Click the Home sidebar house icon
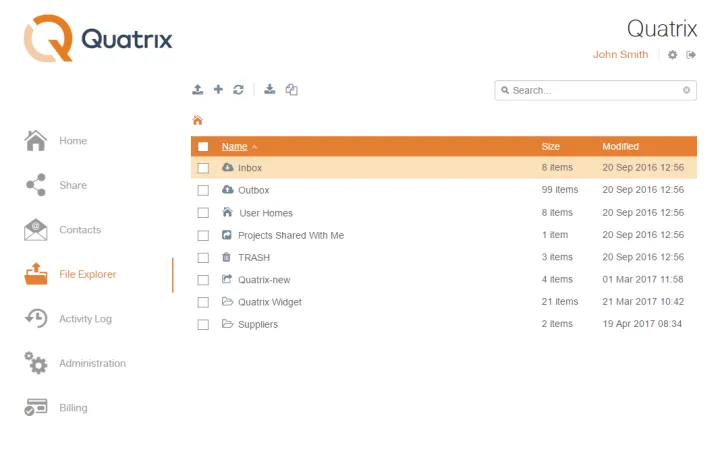This screenshot has height=474, width=720. pyautogui.click(x=36, y=141)
